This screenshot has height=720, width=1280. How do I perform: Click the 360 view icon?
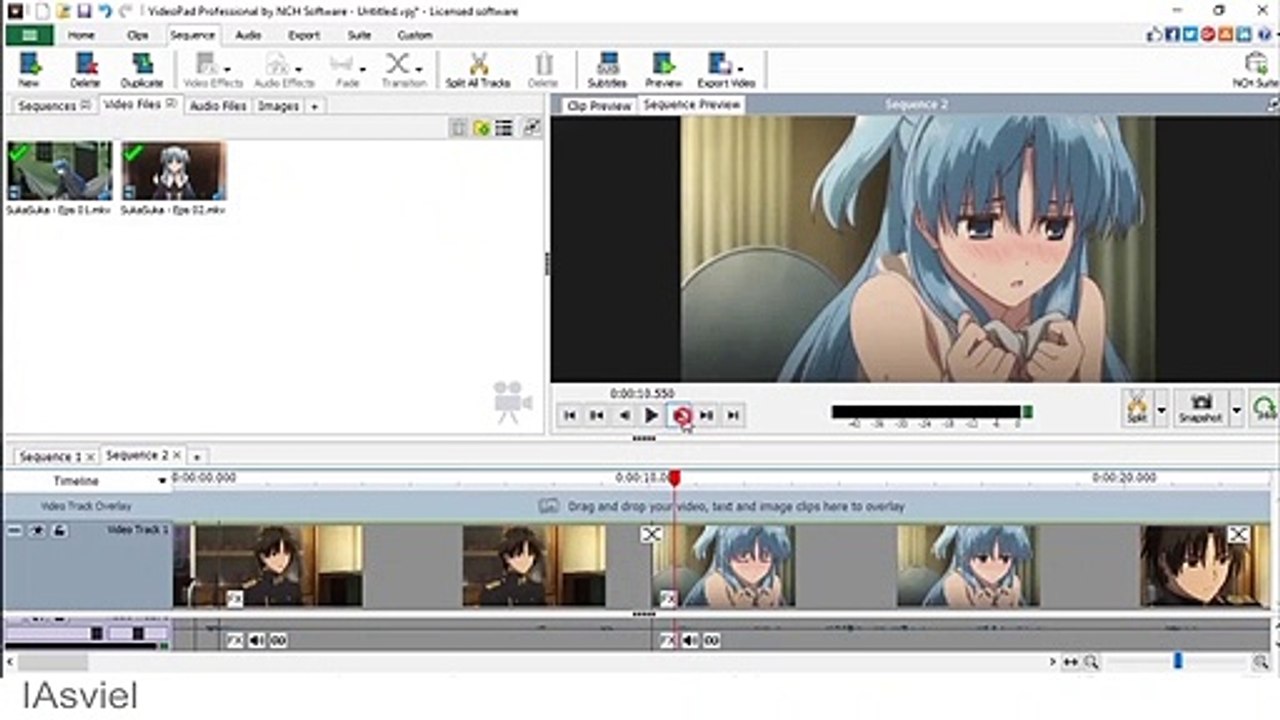[x=1264, y=408]
